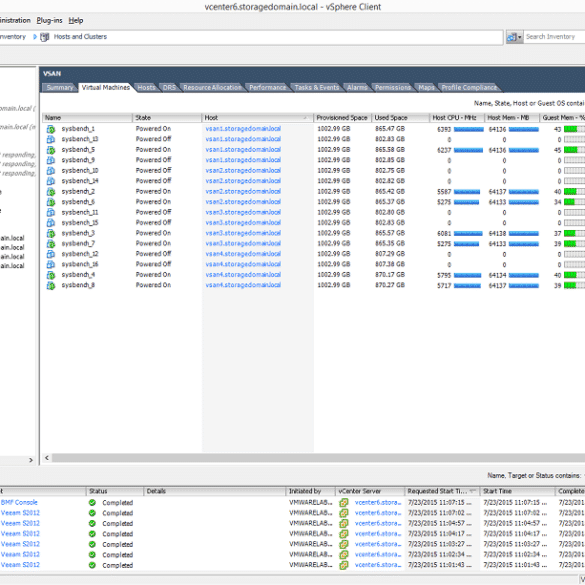Open the DRS tab
Image resolution: width=585 pixels, height=585 pixels.
click(x=169, y=88)
